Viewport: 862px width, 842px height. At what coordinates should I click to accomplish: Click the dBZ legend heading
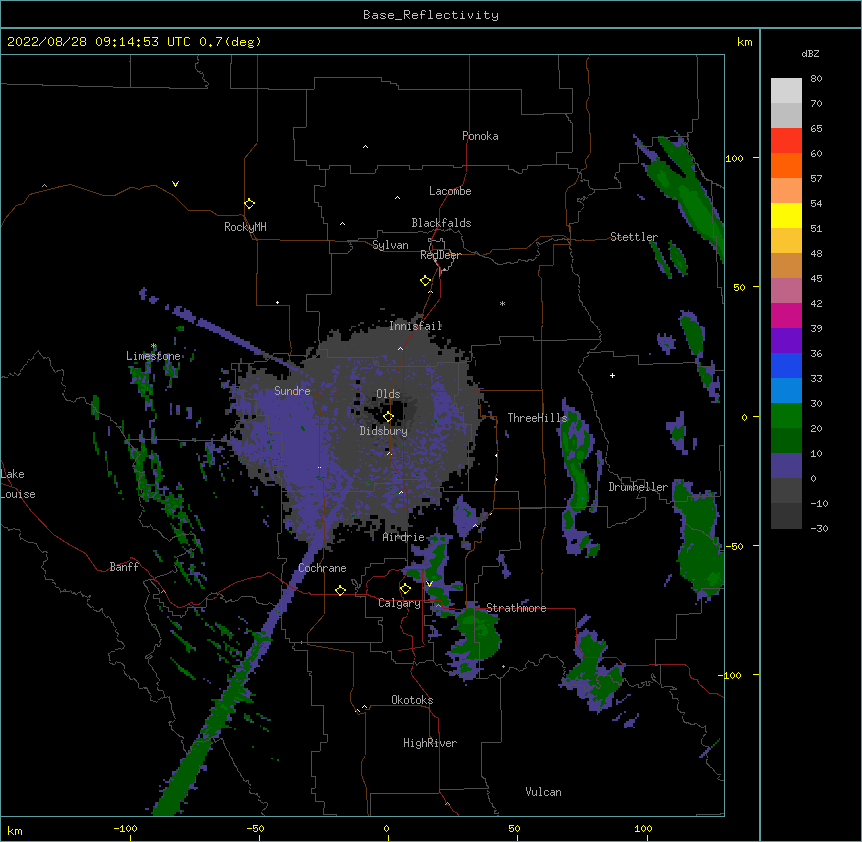pyautogui.click(x=810, y=53)
